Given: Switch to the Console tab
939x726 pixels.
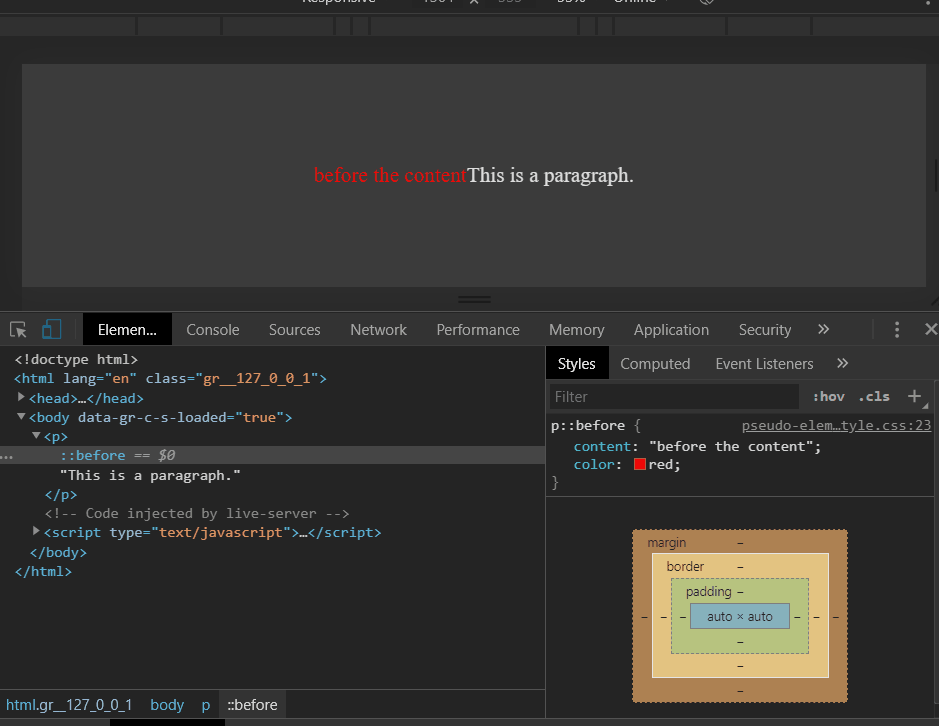Looking at the screenshot, I should pyautogui.click(x=212, y=329).
